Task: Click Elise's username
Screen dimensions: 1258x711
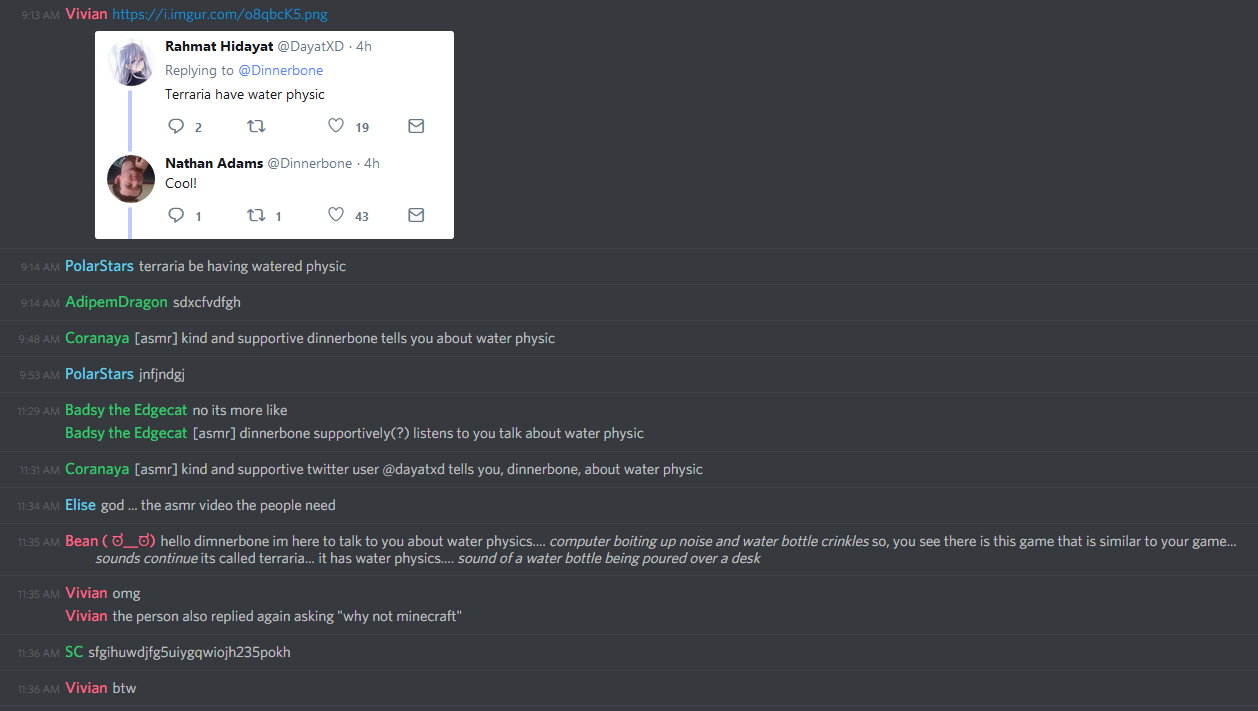Action: click(80, 505)
